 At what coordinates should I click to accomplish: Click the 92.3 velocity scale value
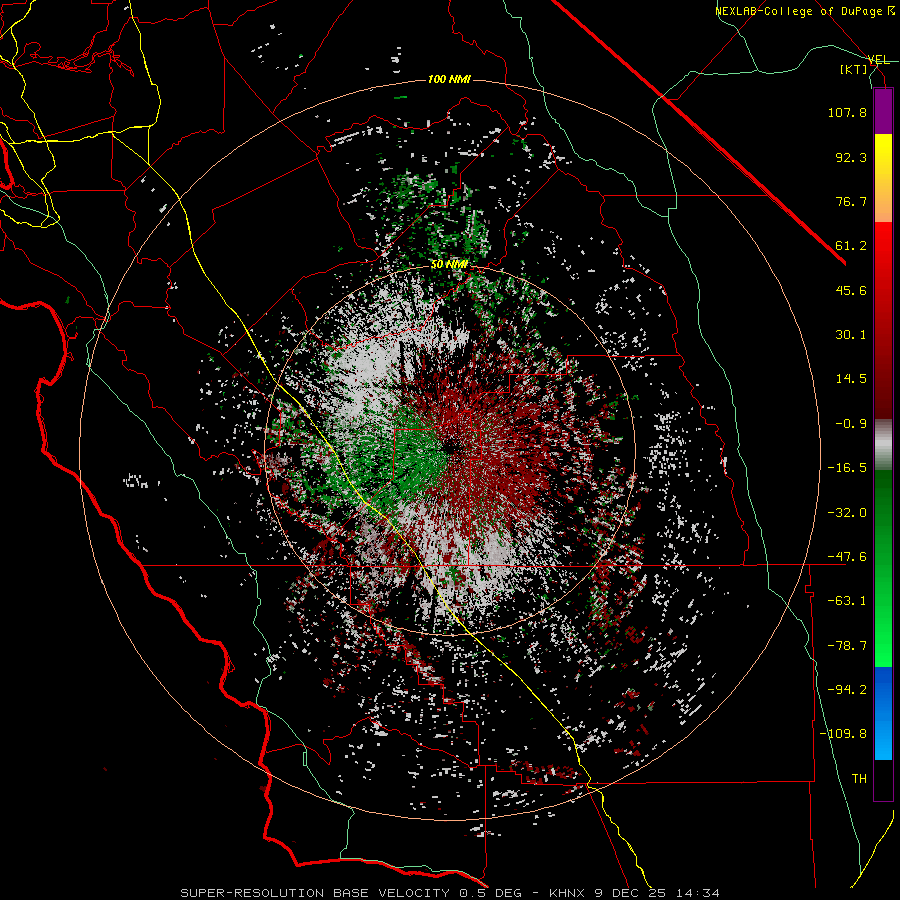851,157
